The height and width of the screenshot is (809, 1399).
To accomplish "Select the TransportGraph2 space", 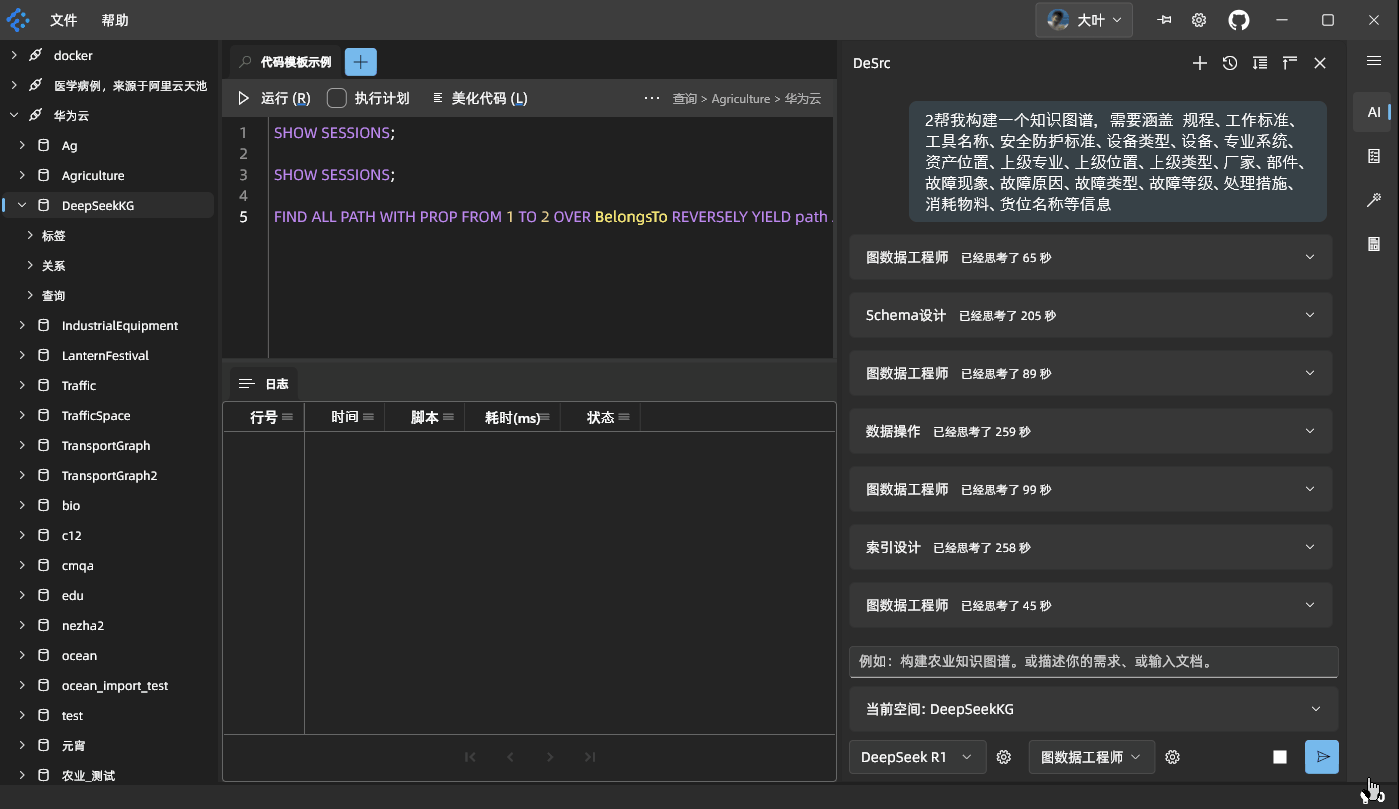I will [x=110, y=475].
